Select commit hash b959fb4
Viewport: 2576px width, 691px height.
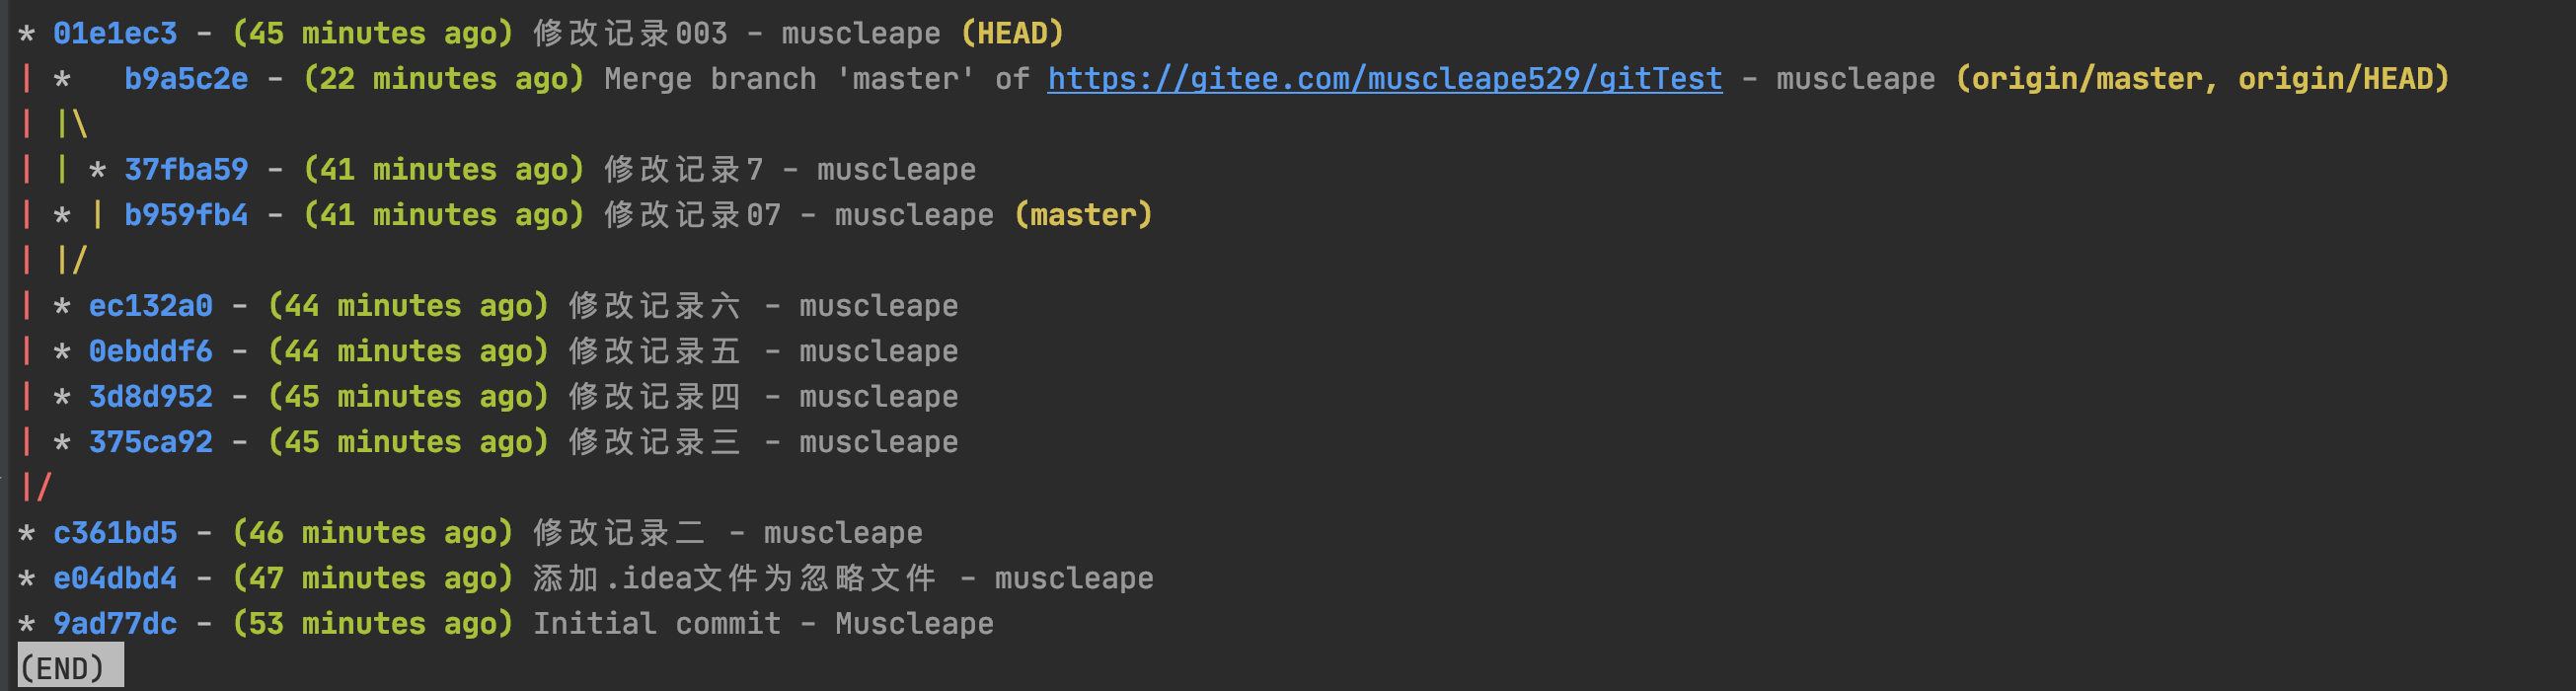186,215
